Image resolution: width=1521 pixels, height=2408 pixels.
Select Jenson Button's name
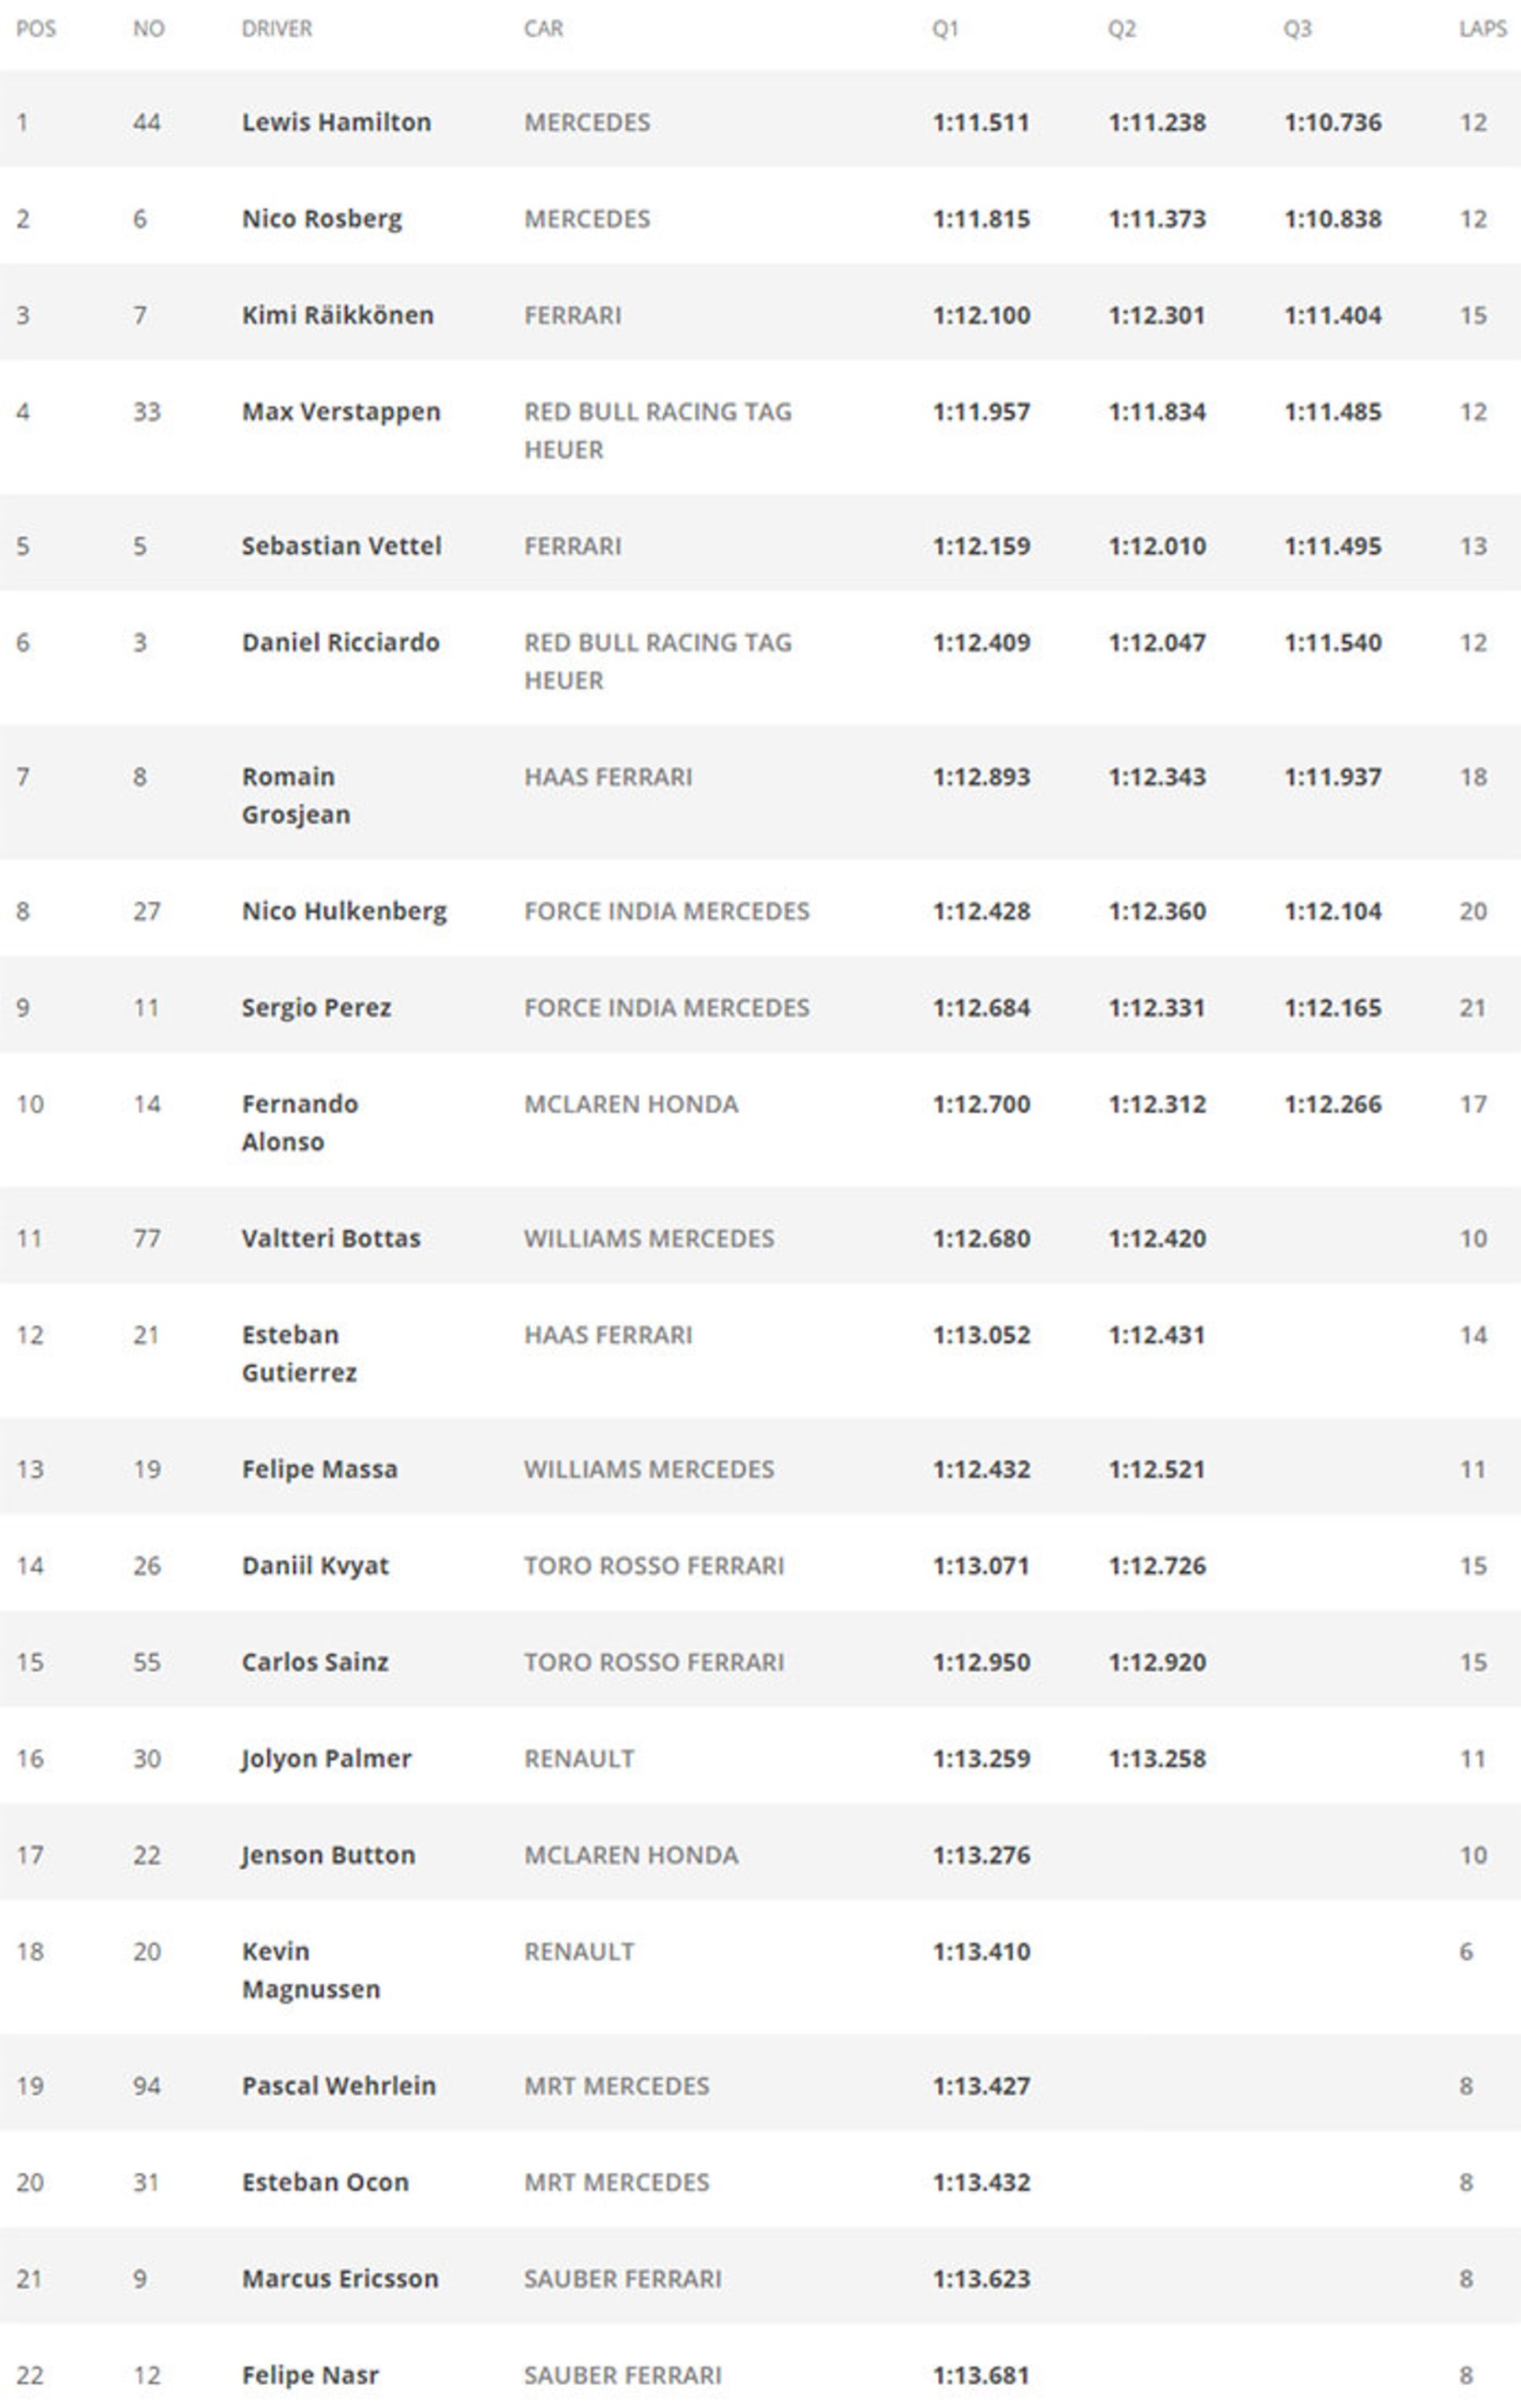point(327,1855)
